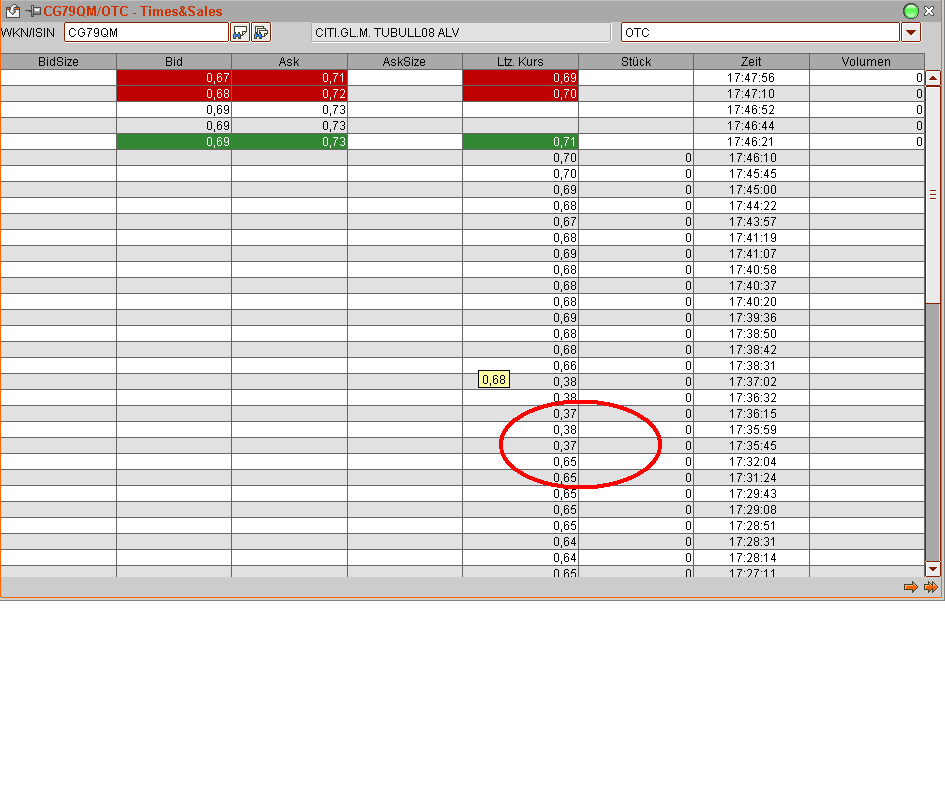Open the instrument search icon beside WKN field
Image resolution: width=945 pixels, height=800 pixels.
(239, 32)
